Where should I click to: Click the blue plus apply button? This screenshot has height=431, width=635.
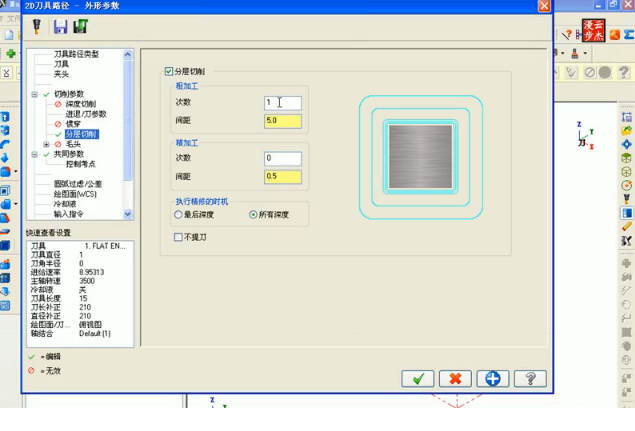(492, 379)
